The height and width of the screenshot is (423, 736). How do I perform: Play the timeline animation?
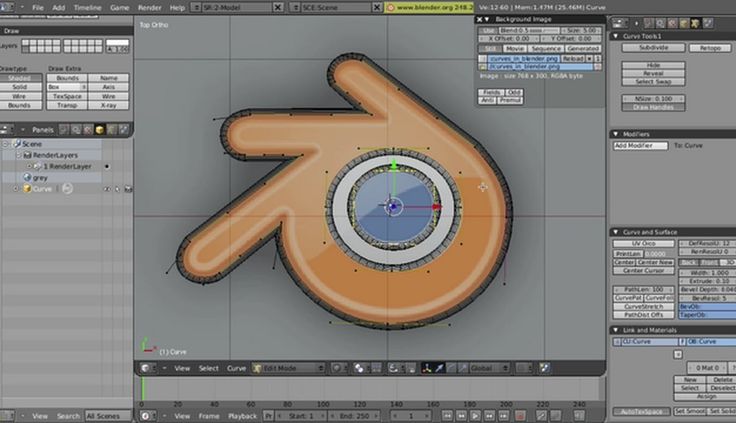click(475, 416)
